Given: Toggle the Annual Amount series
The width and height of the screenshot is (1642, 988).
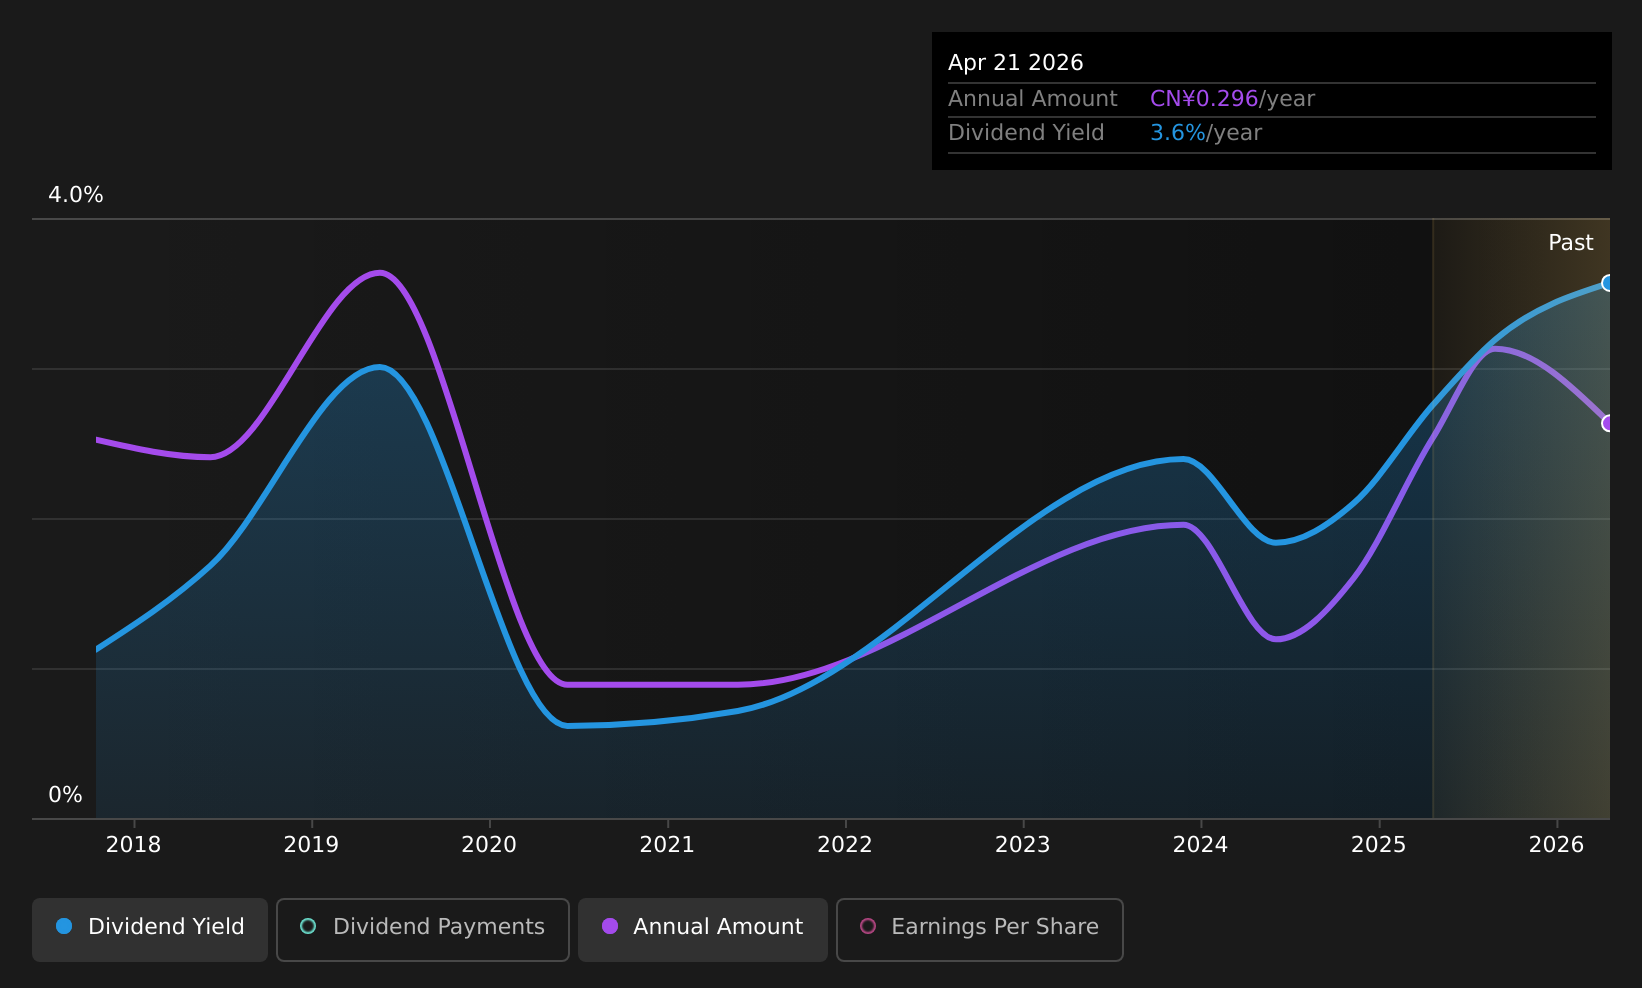Looking at the screenshot, I should tap(703, 930).
